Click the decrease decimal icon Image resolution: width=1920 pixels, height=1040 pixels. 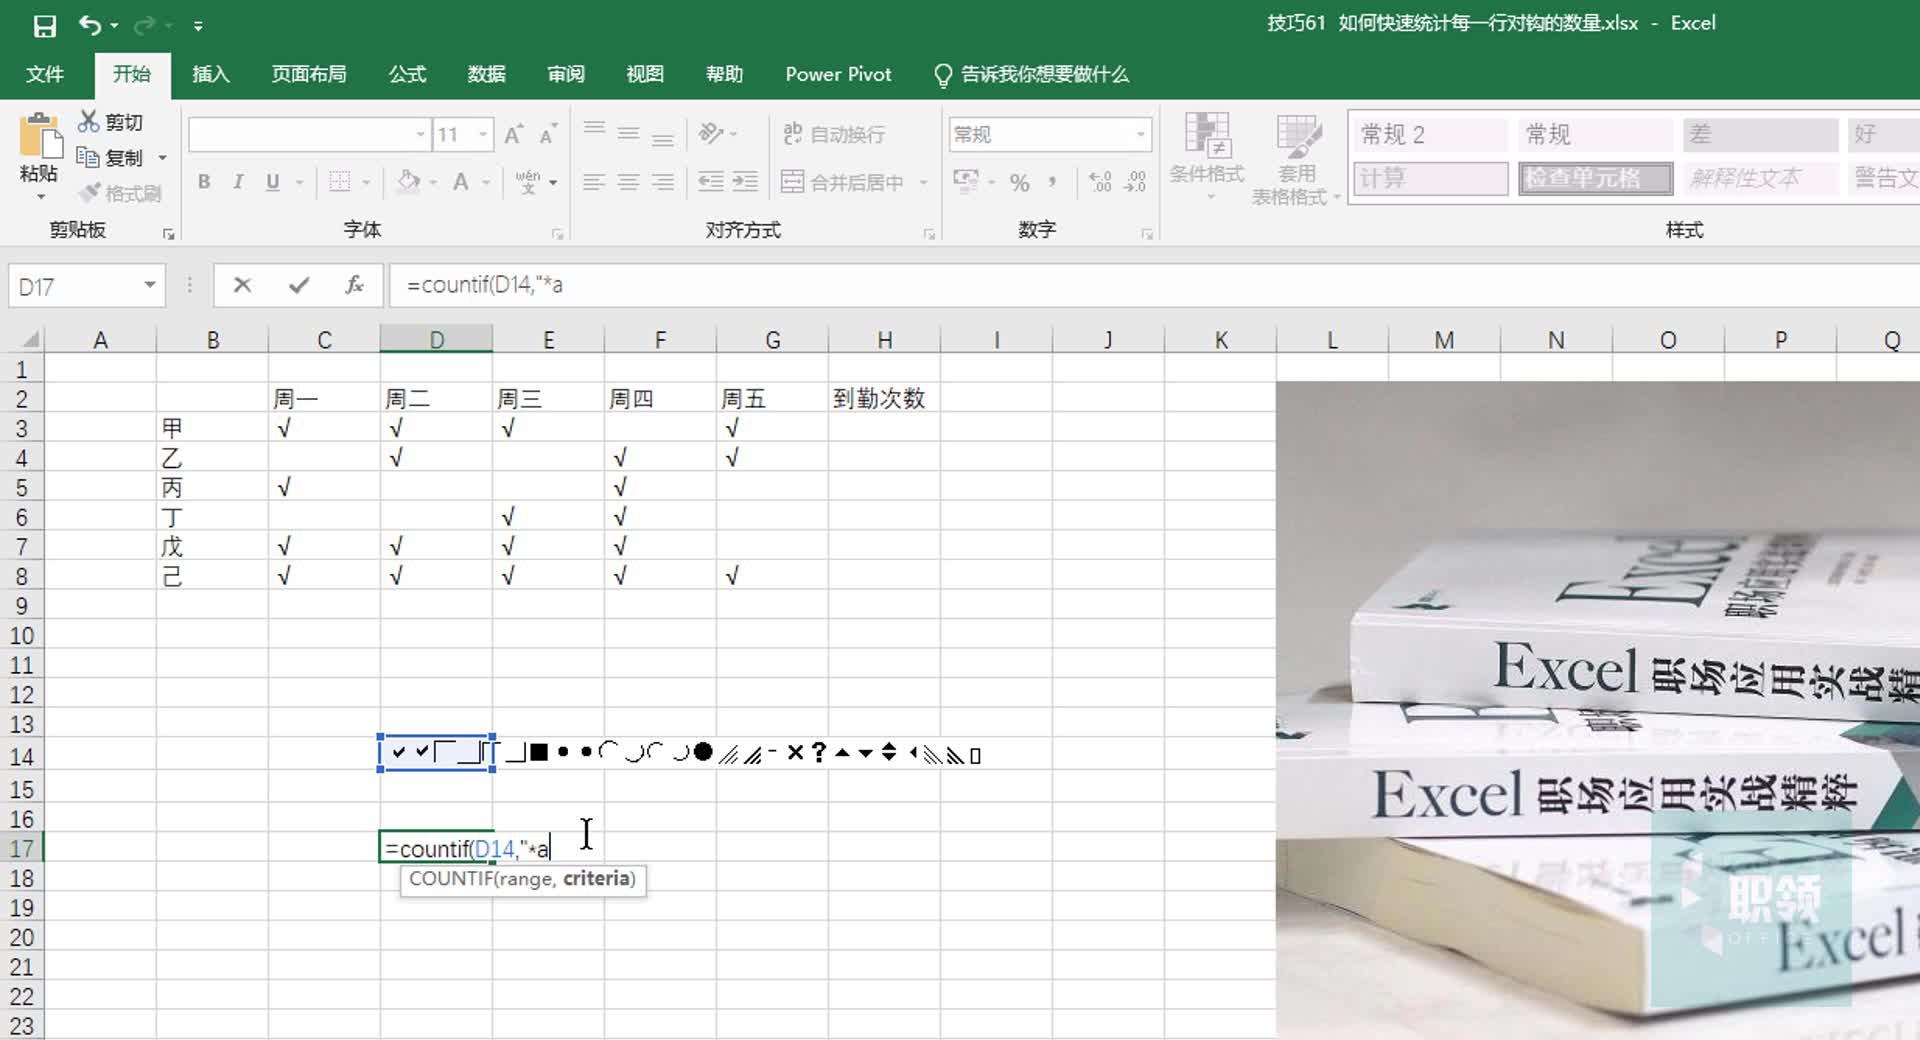coord(1135,182)
